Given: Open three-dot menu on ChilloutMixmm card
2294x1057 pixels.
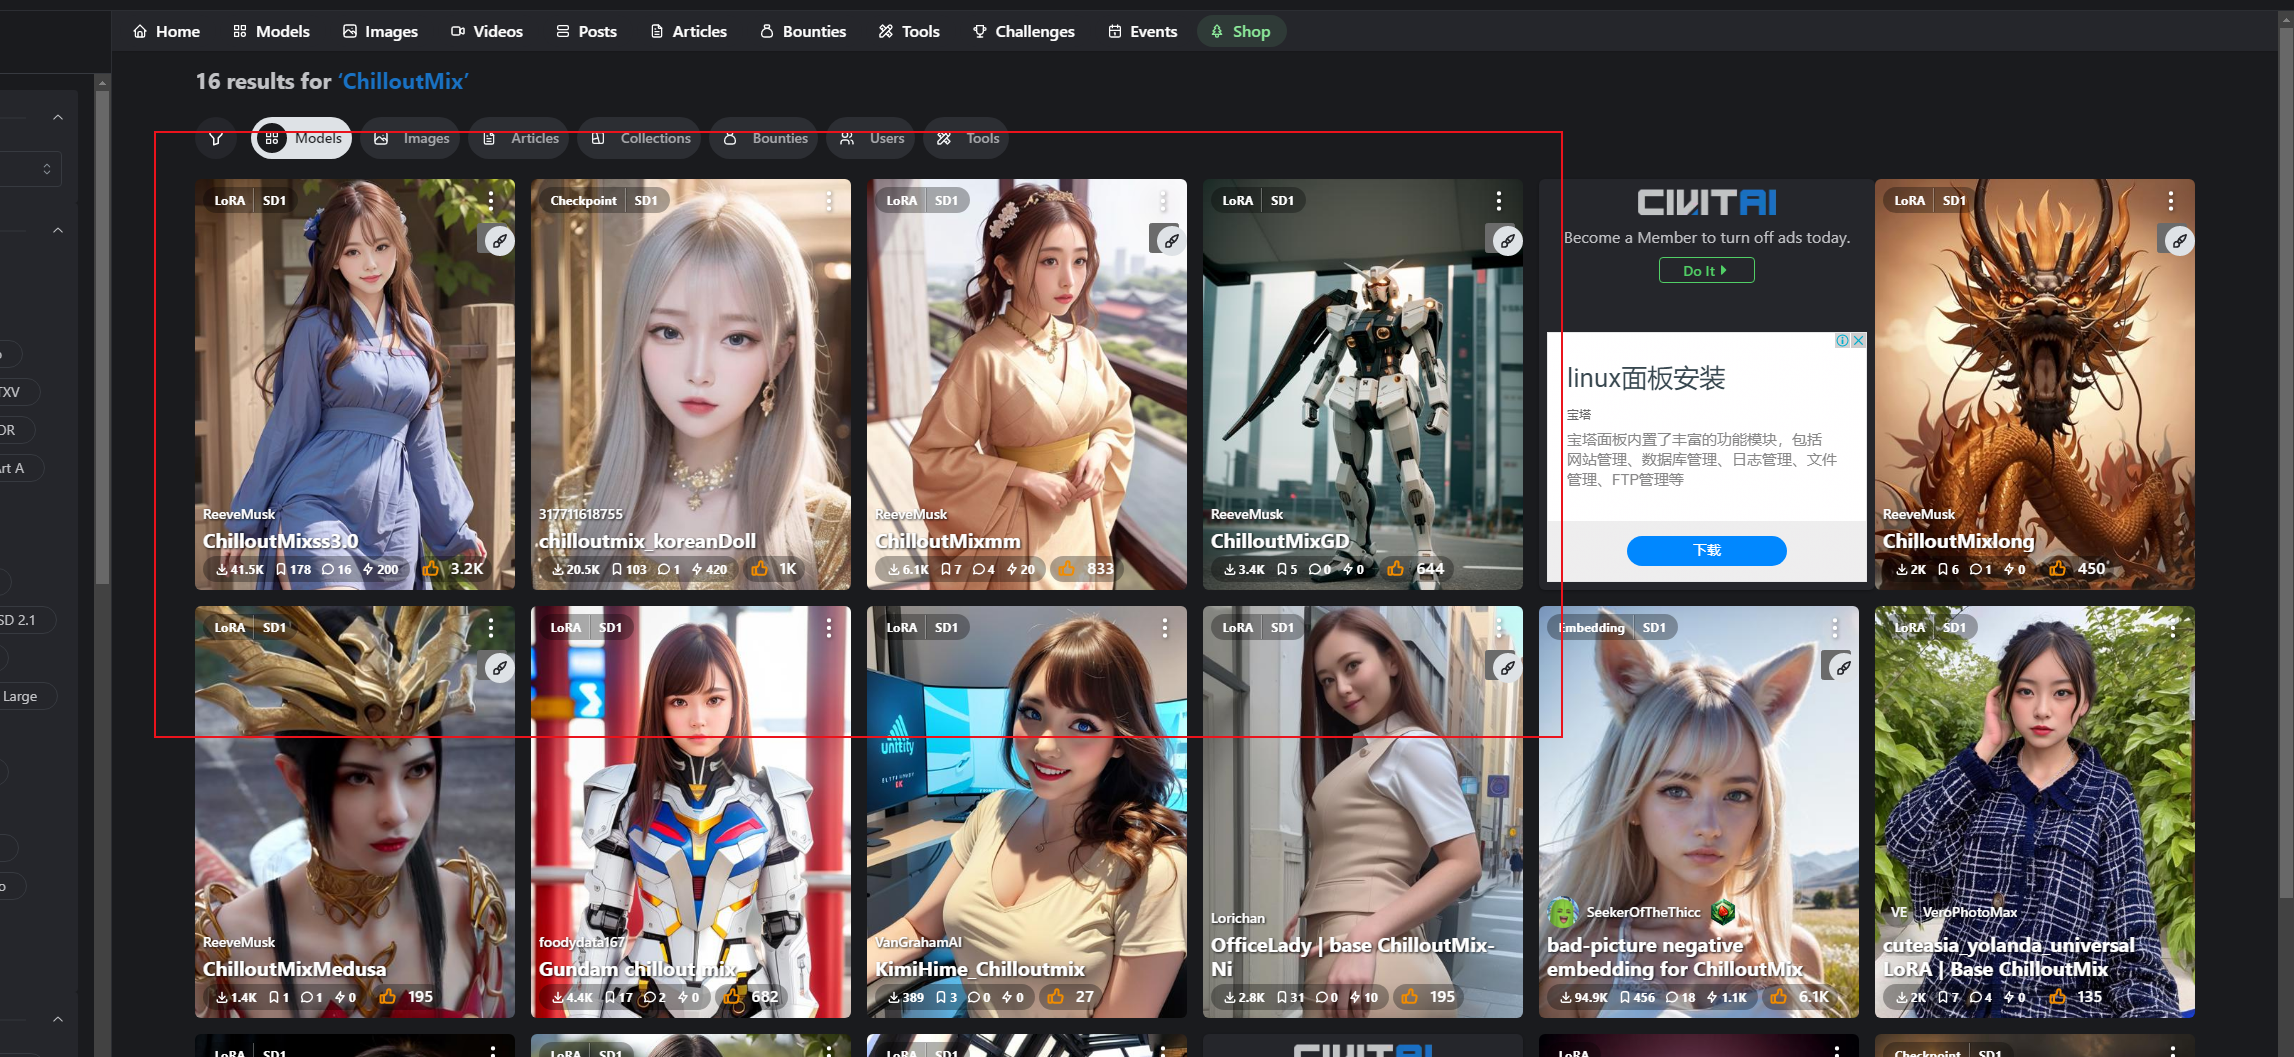Looking at the screenshot, I should pyautogui.click(x=1164, y=201).
